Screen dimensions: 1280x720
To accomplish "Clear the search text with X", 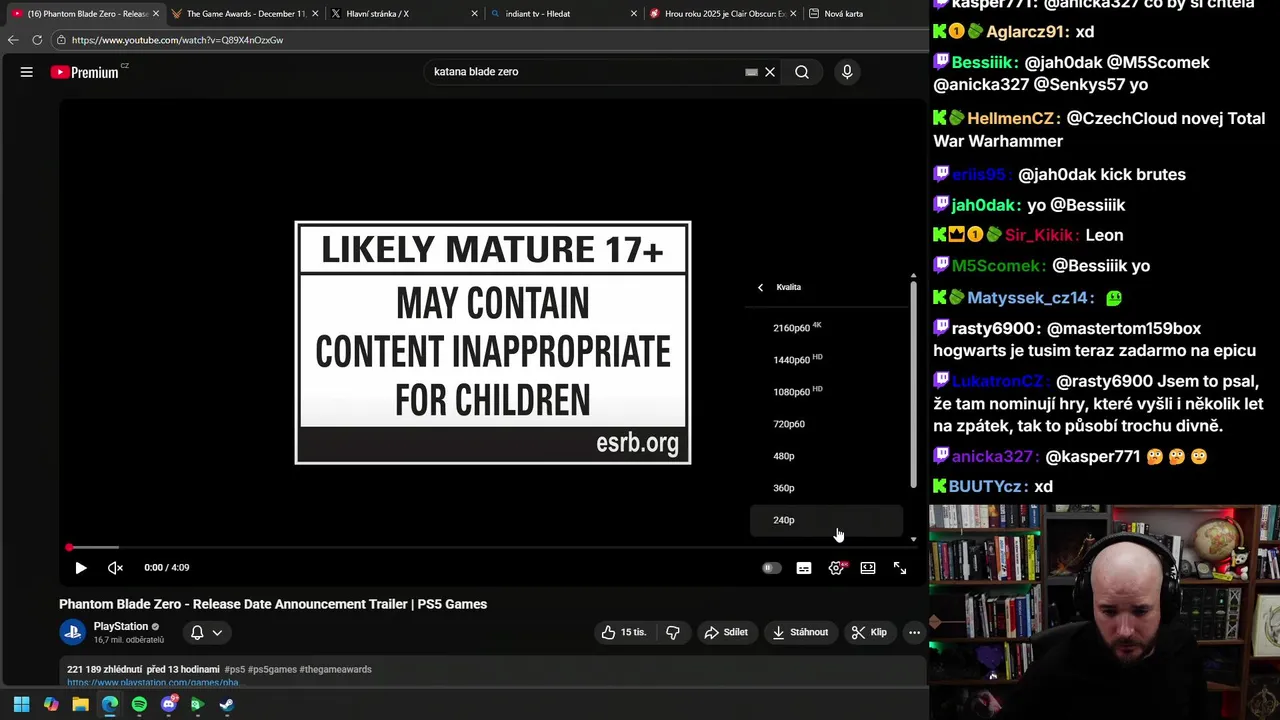I will pos(770,72).
